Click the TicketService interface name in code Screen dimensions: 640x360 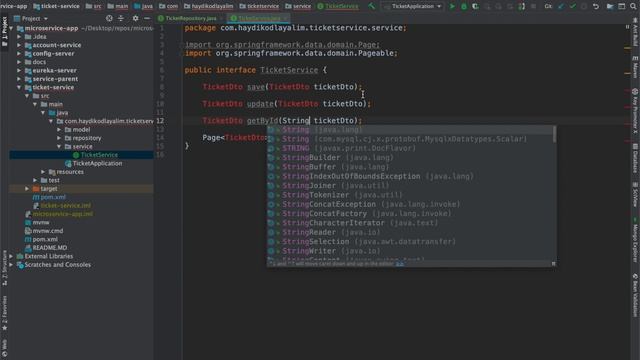pos(289,70)
